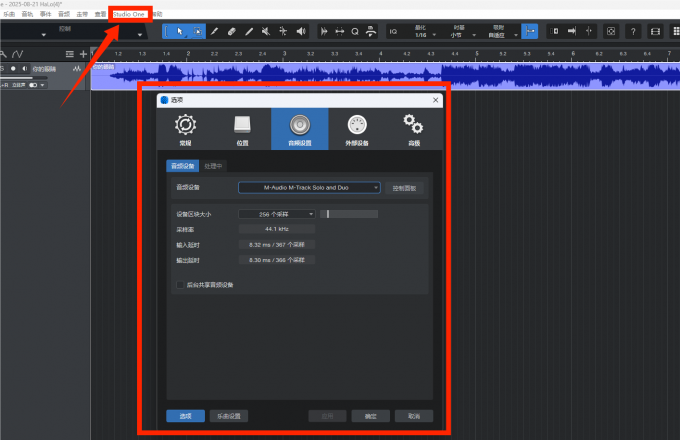Viewport: 680px width, 440px height.
Task: Open the 走带 Transport menu
Action: coord(82,14)
